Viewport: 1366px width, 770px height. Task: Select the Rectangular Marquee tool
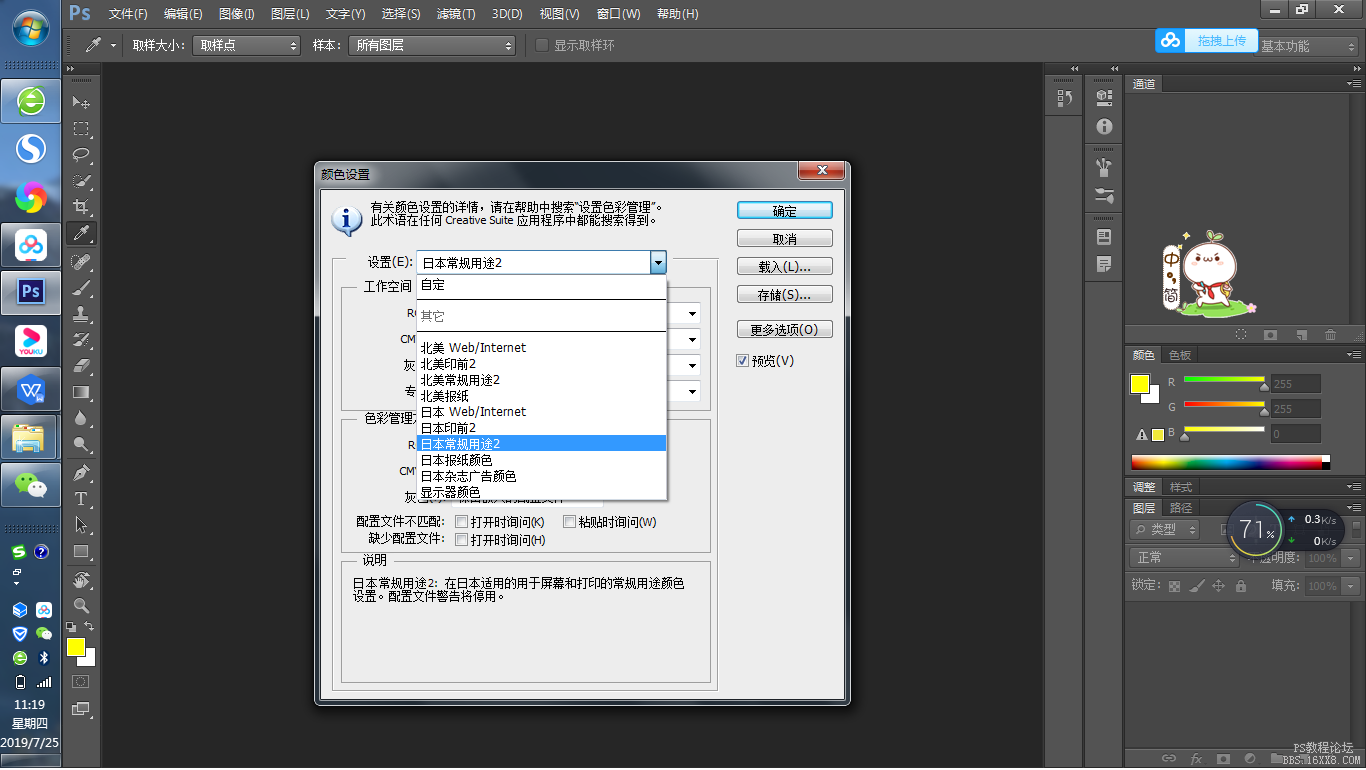[81, 129]
